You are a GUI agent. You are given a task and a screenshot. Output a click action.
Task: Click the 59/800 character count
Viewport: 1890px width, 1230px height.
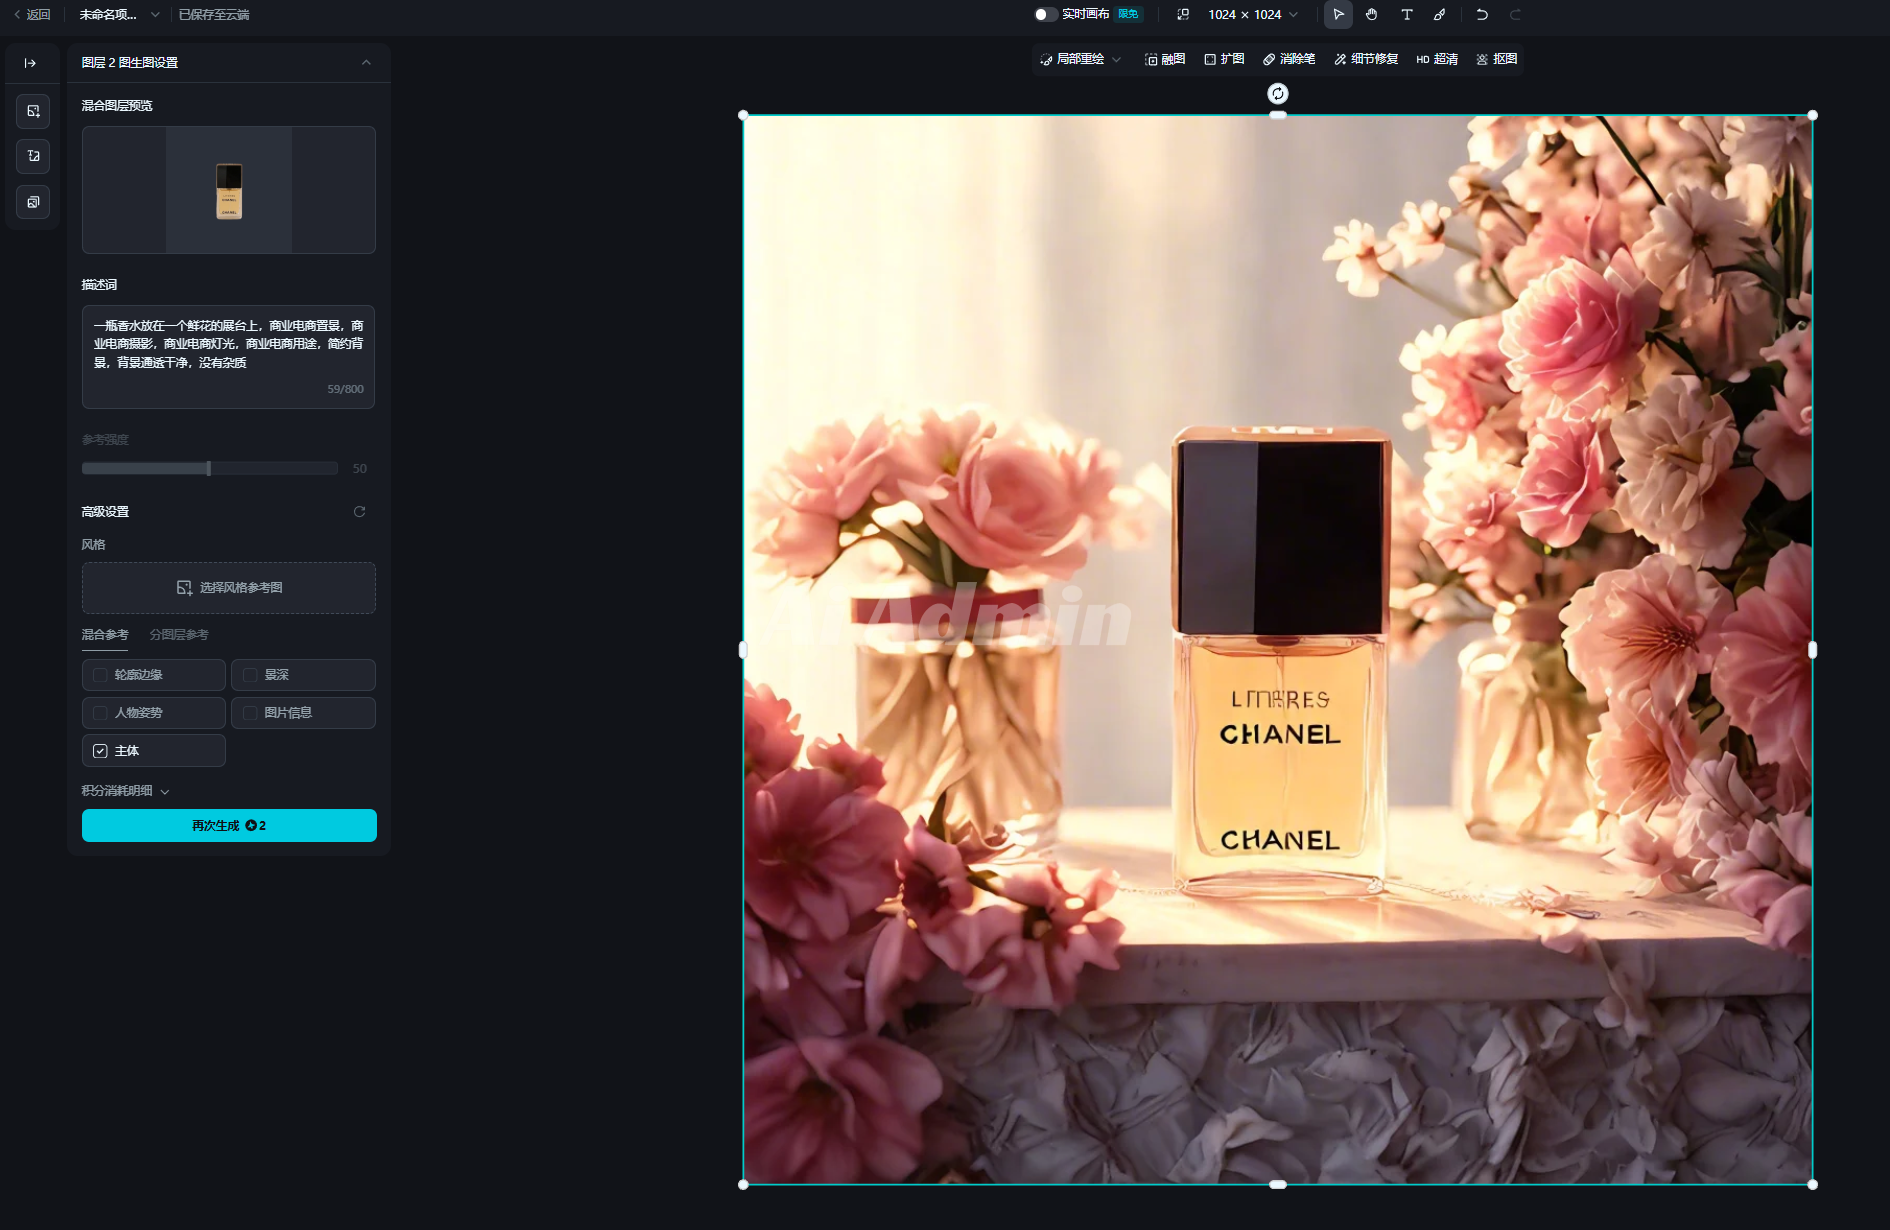point(345,390)
